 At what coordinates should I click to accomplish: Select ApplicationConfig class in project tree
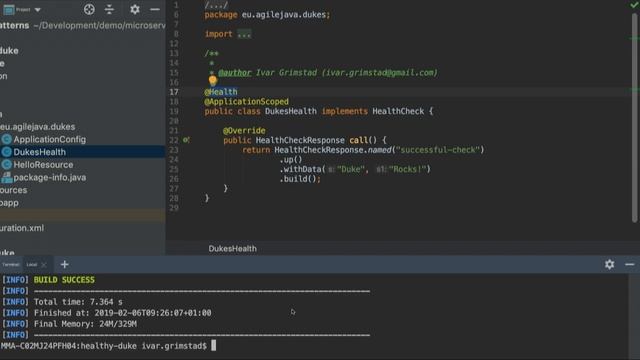pos(49,140)
